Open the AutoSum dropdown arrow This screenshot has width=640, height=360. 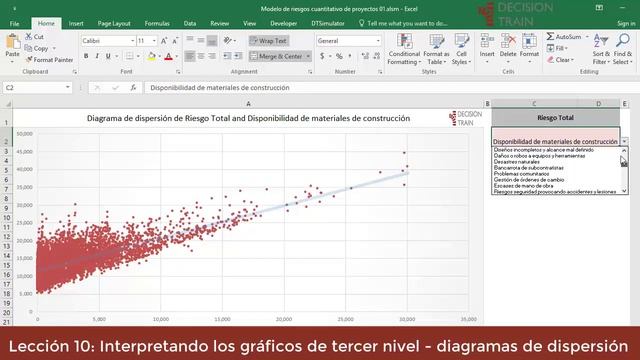[587, 37]
